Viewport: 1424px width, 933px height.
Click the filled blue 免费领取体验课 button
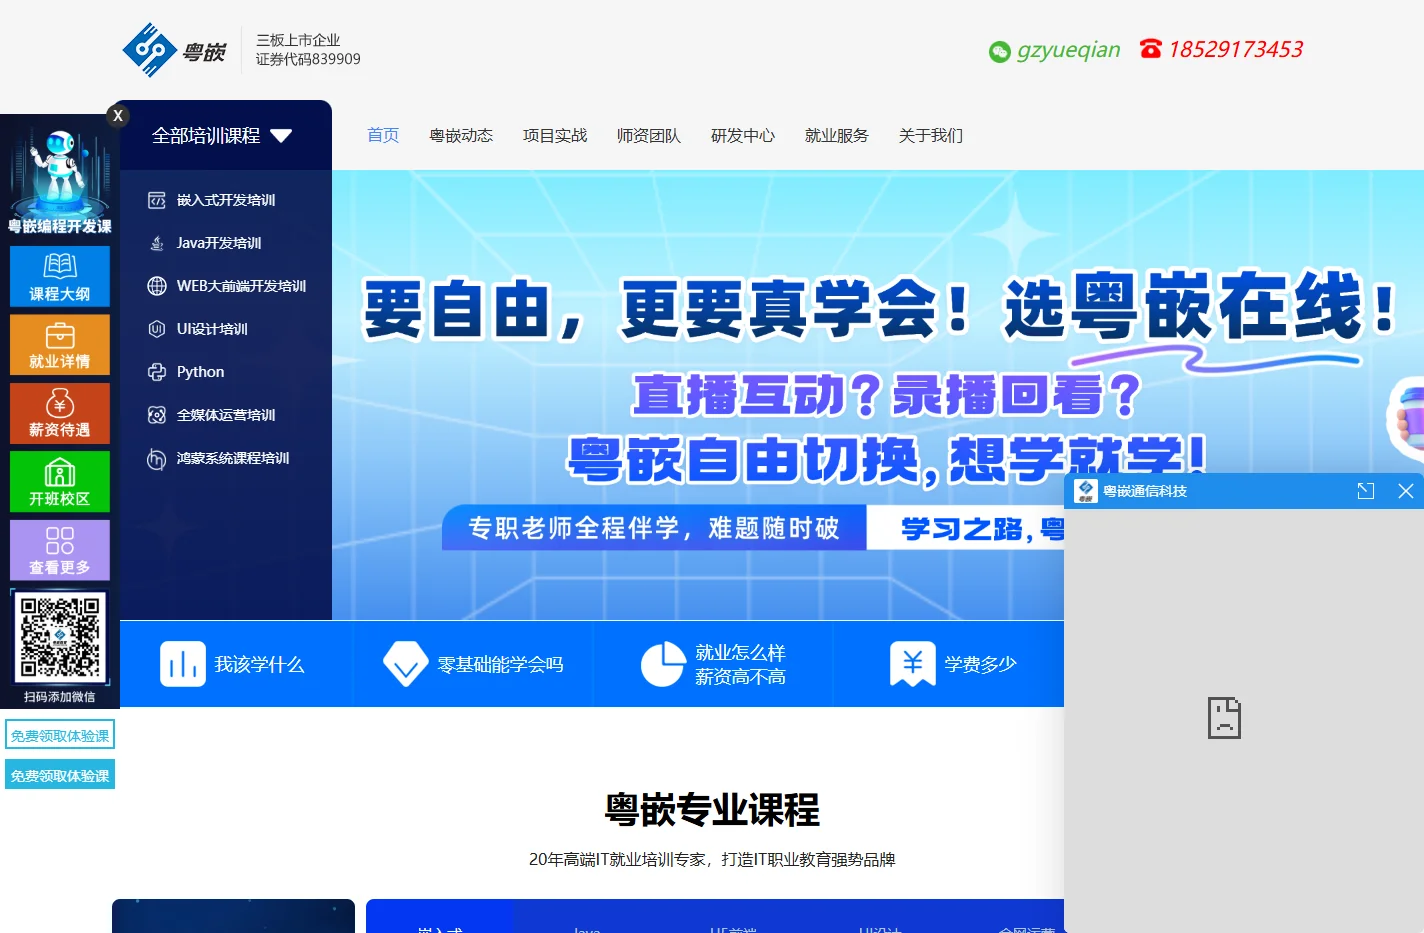click(x=60, y=775)
